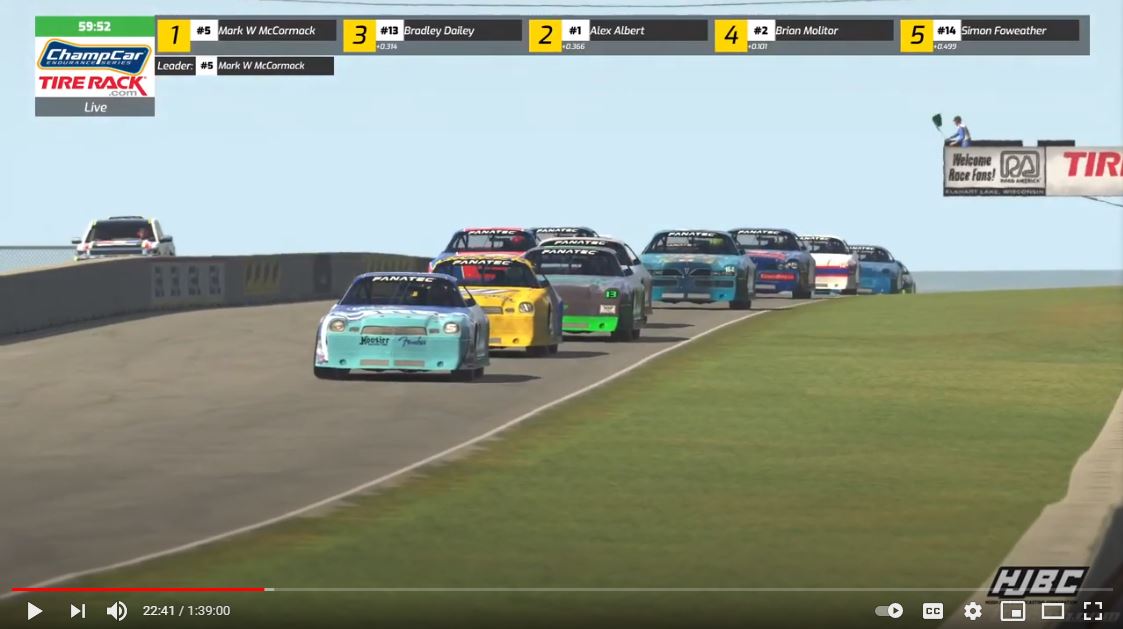Switch to miniplayer mode
Screen dimensions: 1123x629
pos(1012,611)
